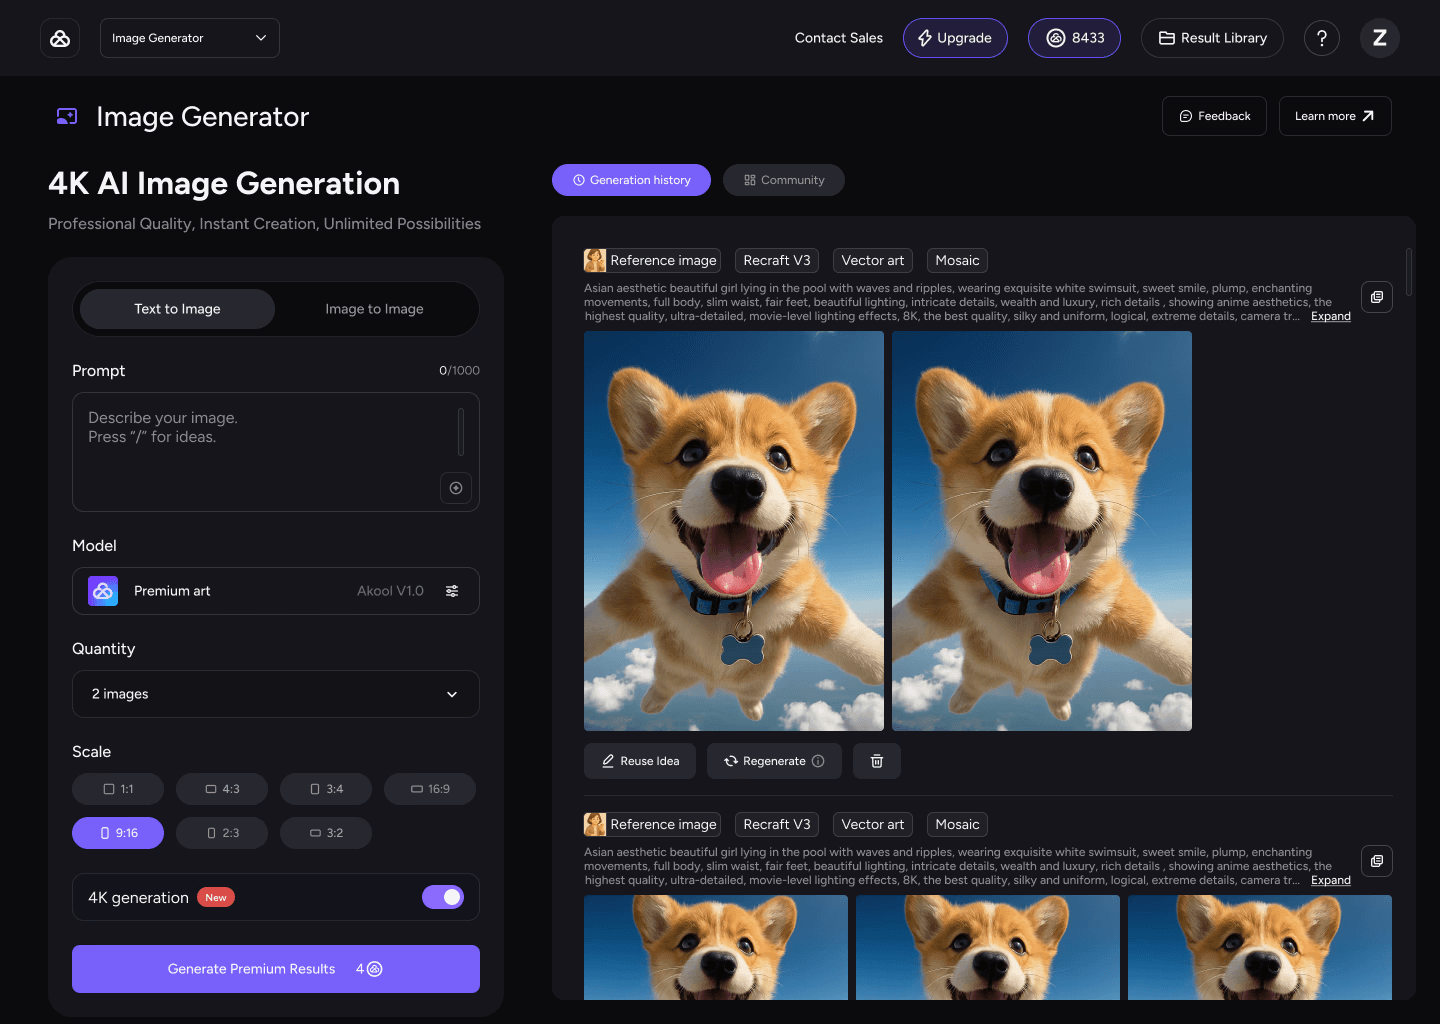Click the prompt box scrollbar
Viewport: 1440px width, 1024px height.
460,432
